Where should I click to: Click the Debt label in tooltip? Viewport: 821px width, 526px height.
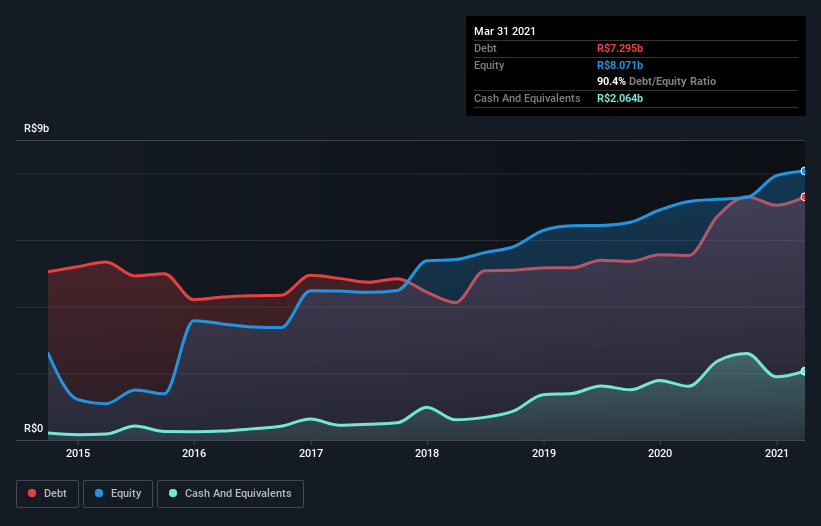coord(485,48)
